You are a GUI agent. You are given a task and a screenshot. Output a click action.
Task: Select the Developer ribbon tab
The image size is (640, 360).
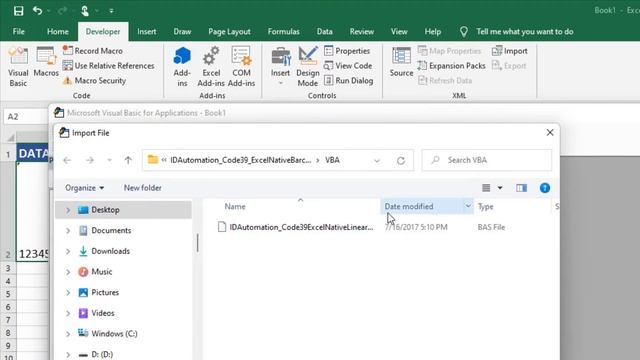103,31
